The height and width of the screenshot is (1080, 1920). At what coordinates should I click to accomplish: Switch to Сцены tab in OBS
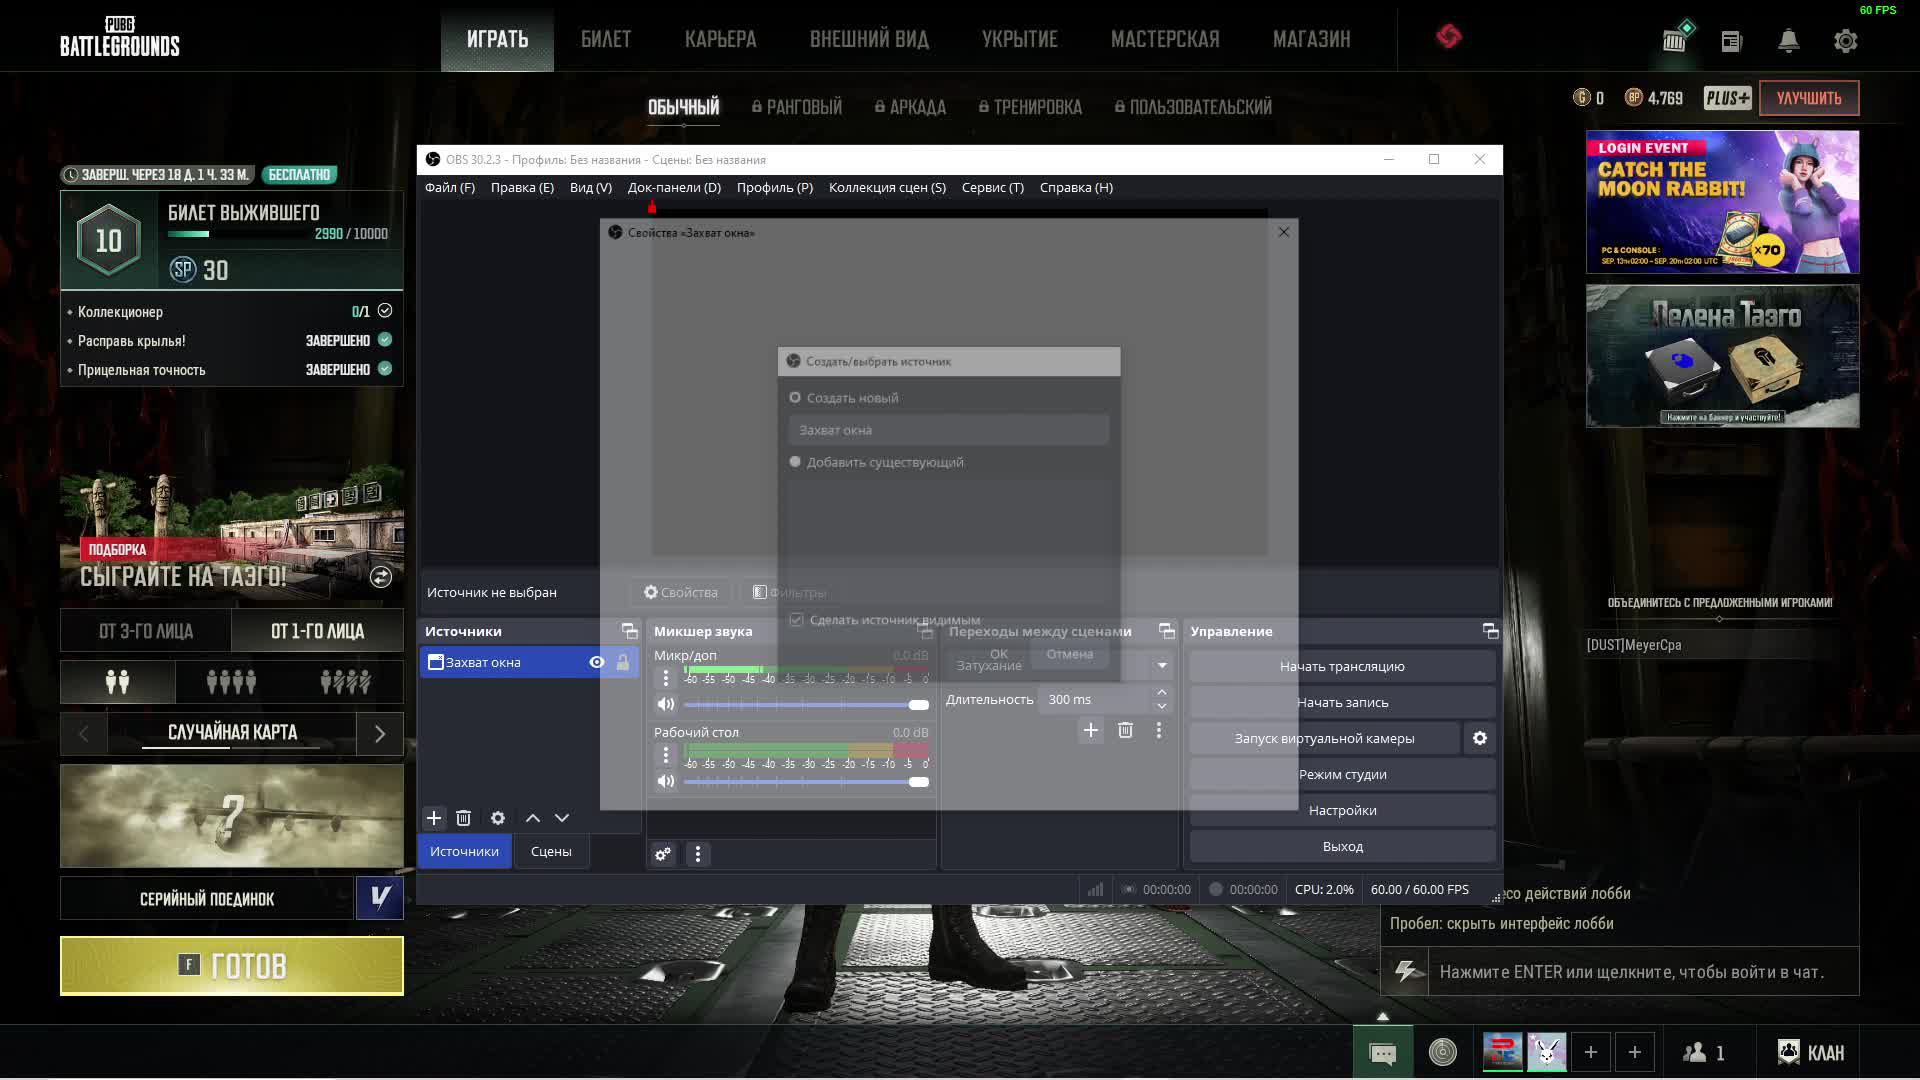(551, 851)
